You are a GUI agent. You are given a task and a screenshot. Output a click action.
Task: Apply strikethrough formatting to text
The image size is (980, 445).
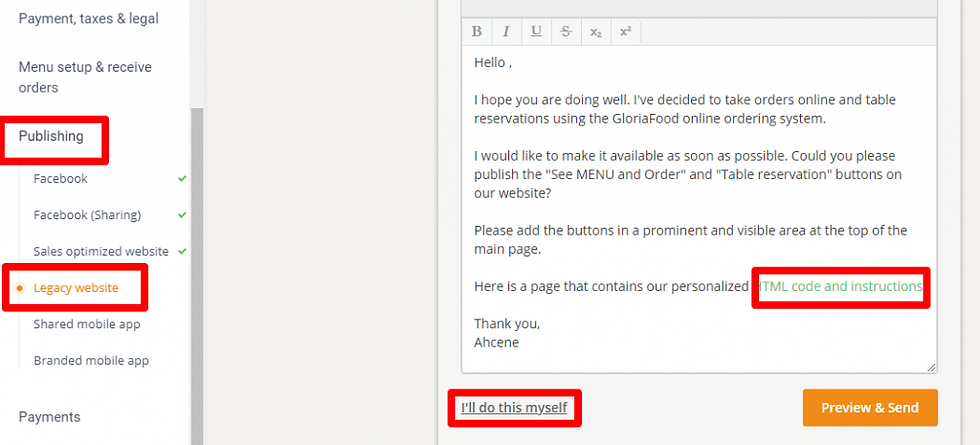tap(566, 31)
